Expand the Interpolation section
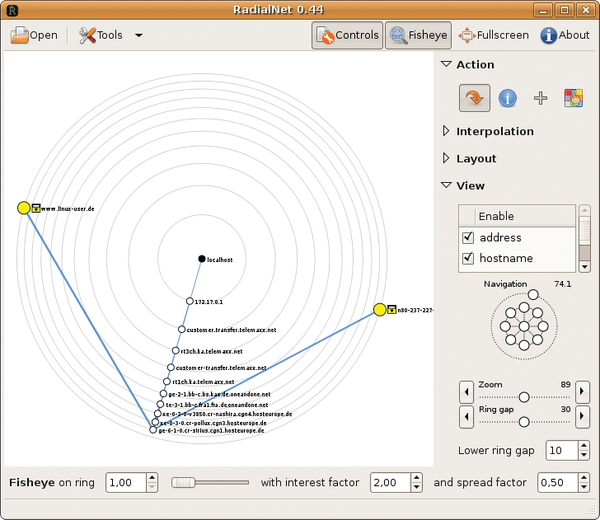 pyautogui.click(x=446, y=132)
